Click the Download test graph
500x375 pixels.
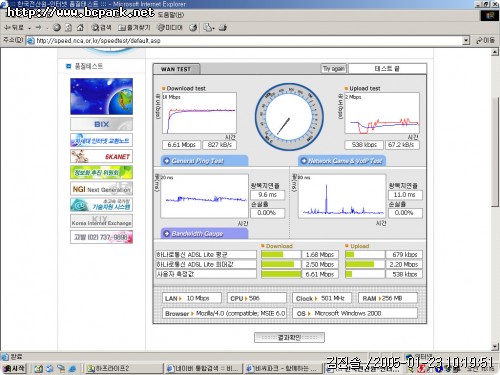199,113
